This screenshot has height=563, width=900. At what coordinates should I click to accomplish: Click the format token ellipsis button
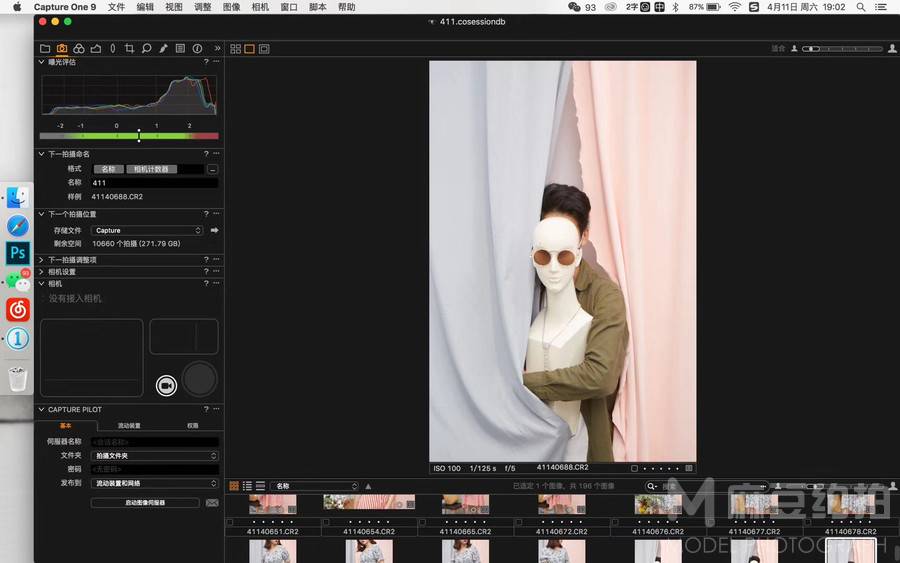coord(212,169)
